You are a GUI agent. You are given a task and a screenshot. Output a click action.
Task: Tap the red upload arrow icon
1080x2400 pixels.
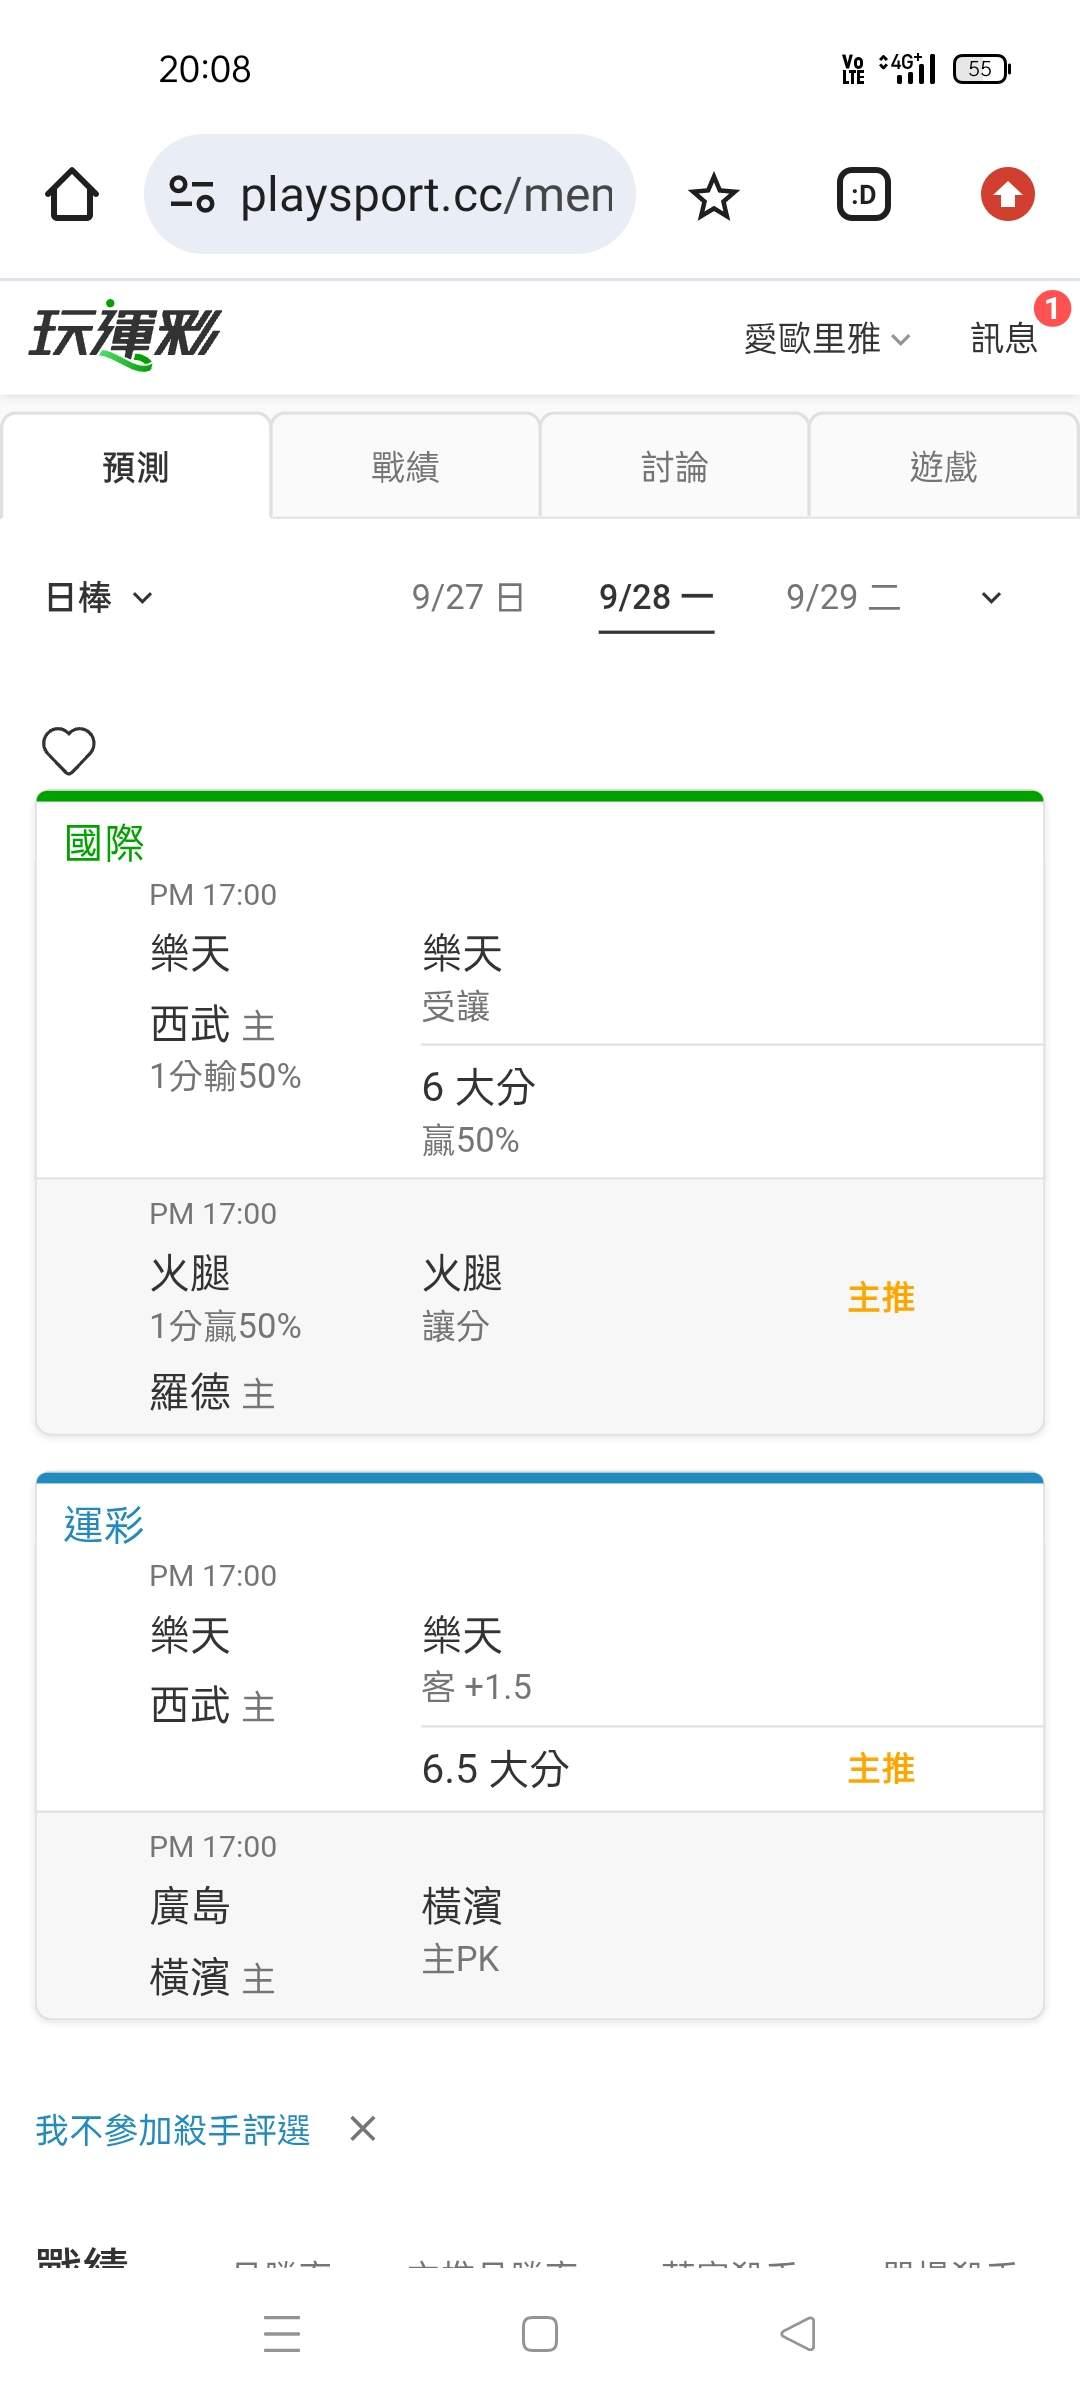coord(1007,194)
